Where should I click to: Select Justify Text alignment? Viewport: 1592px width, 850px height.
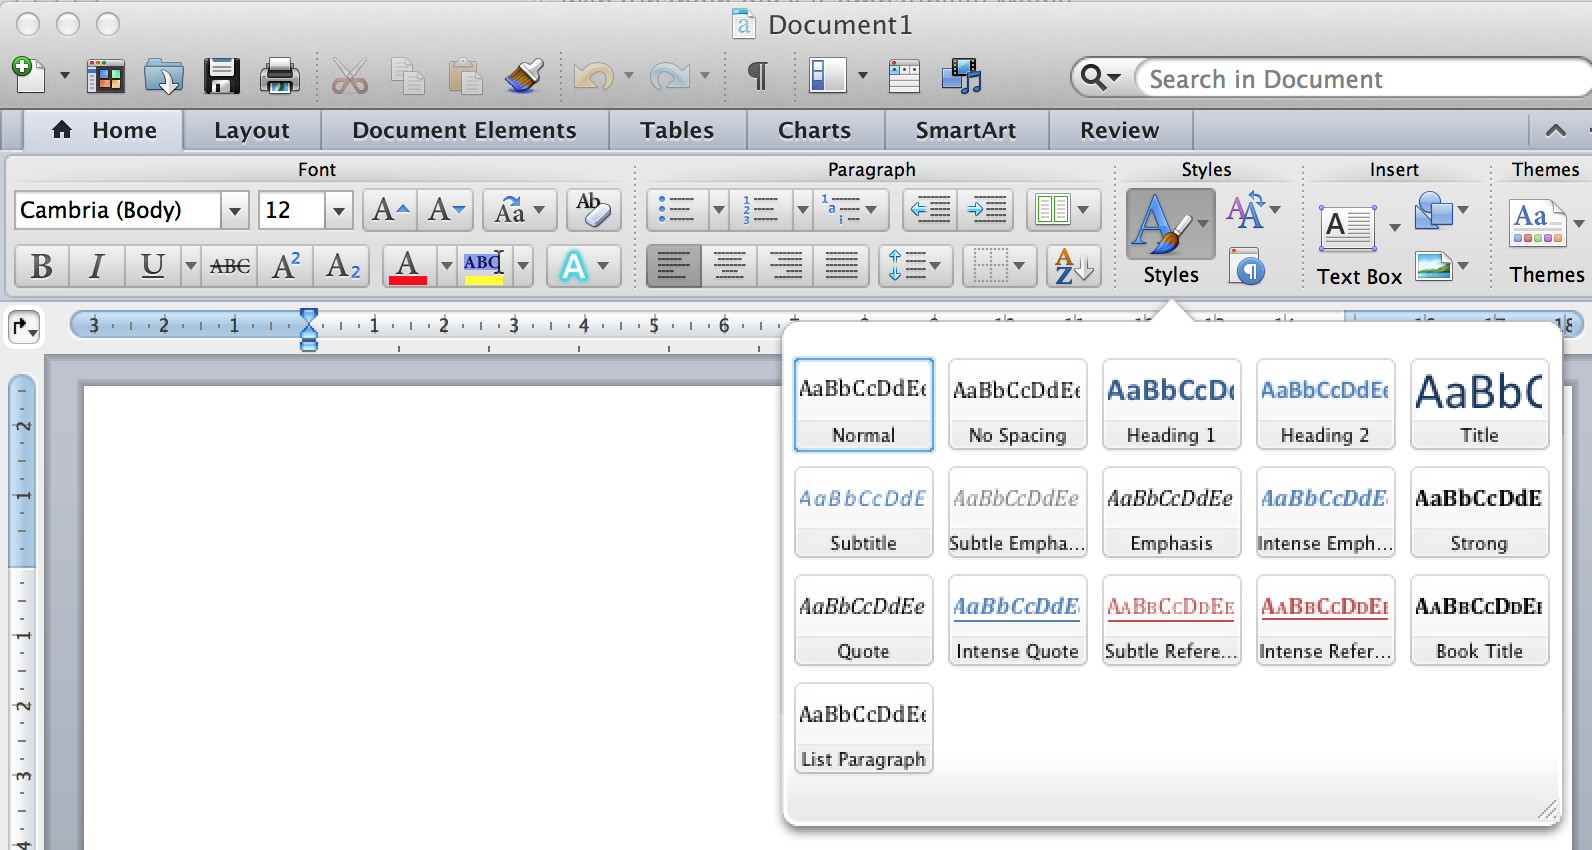pos(841,266)
